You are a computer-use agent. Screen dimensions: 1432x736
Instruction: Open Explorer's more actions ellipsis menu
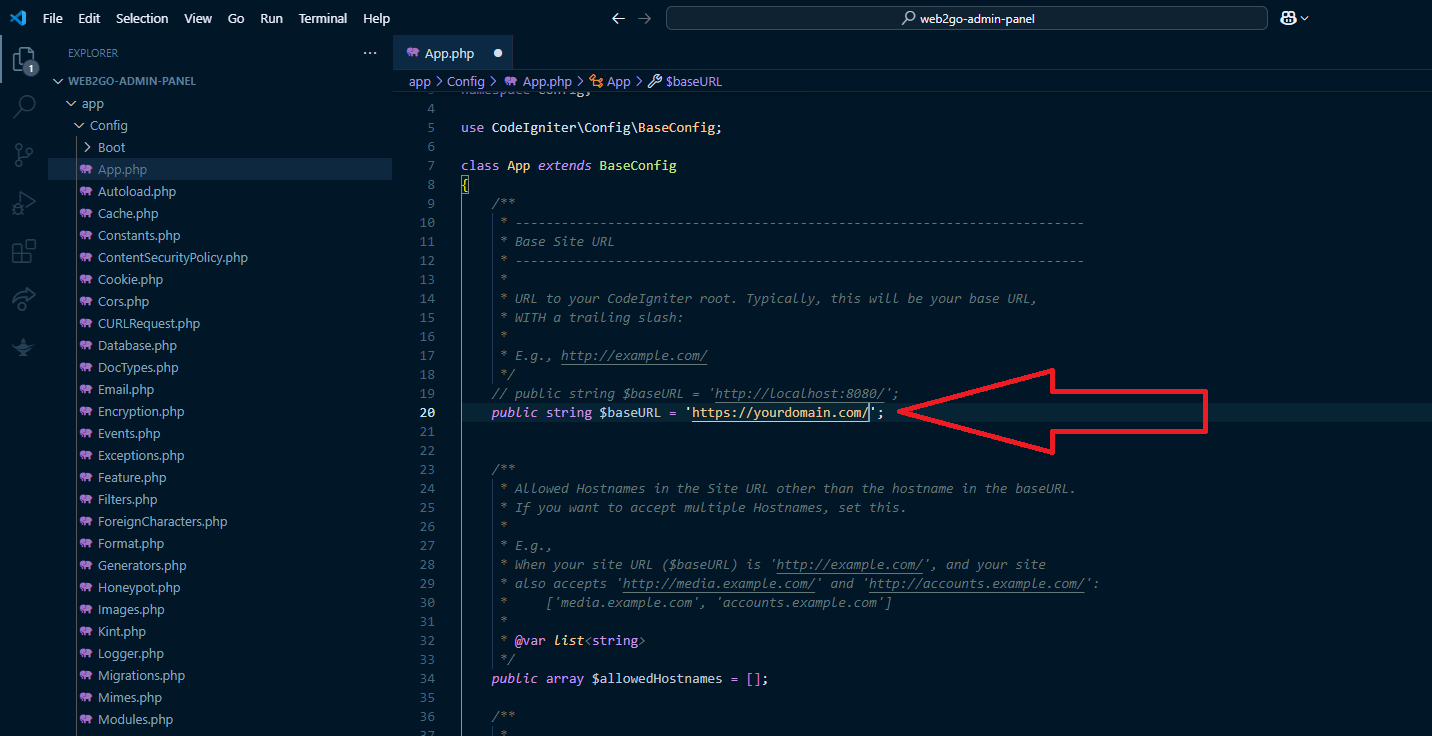[x=370, y=53]
